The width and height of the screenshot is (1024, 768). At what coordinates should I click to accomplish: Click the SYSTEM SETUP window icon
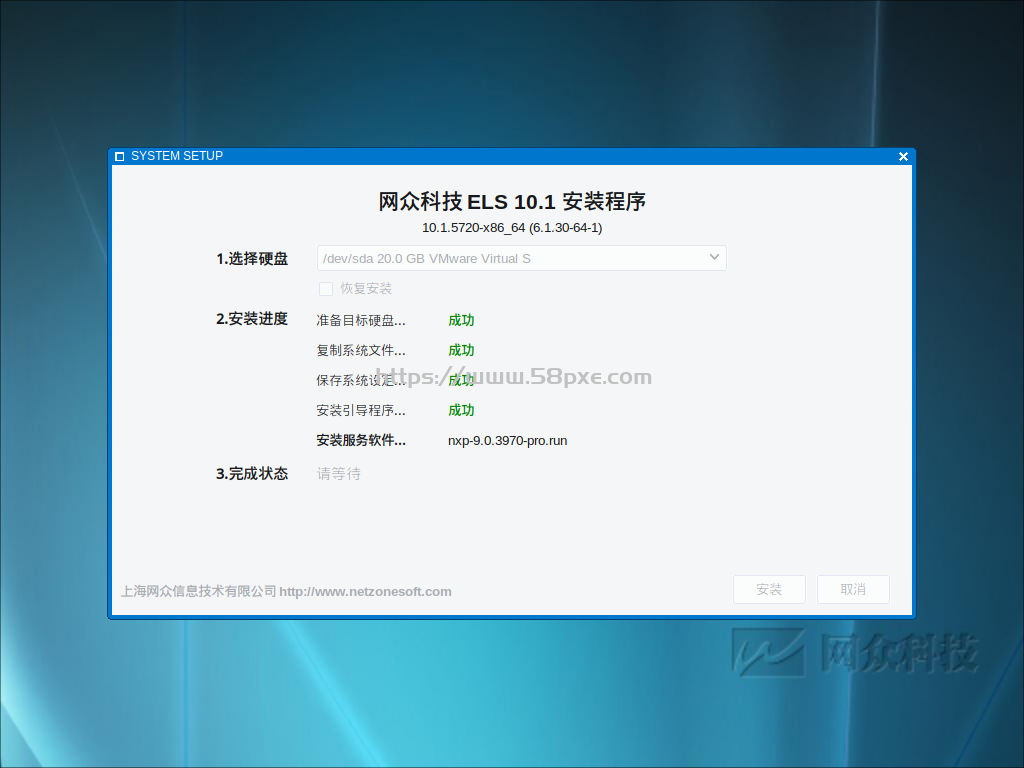119,157
